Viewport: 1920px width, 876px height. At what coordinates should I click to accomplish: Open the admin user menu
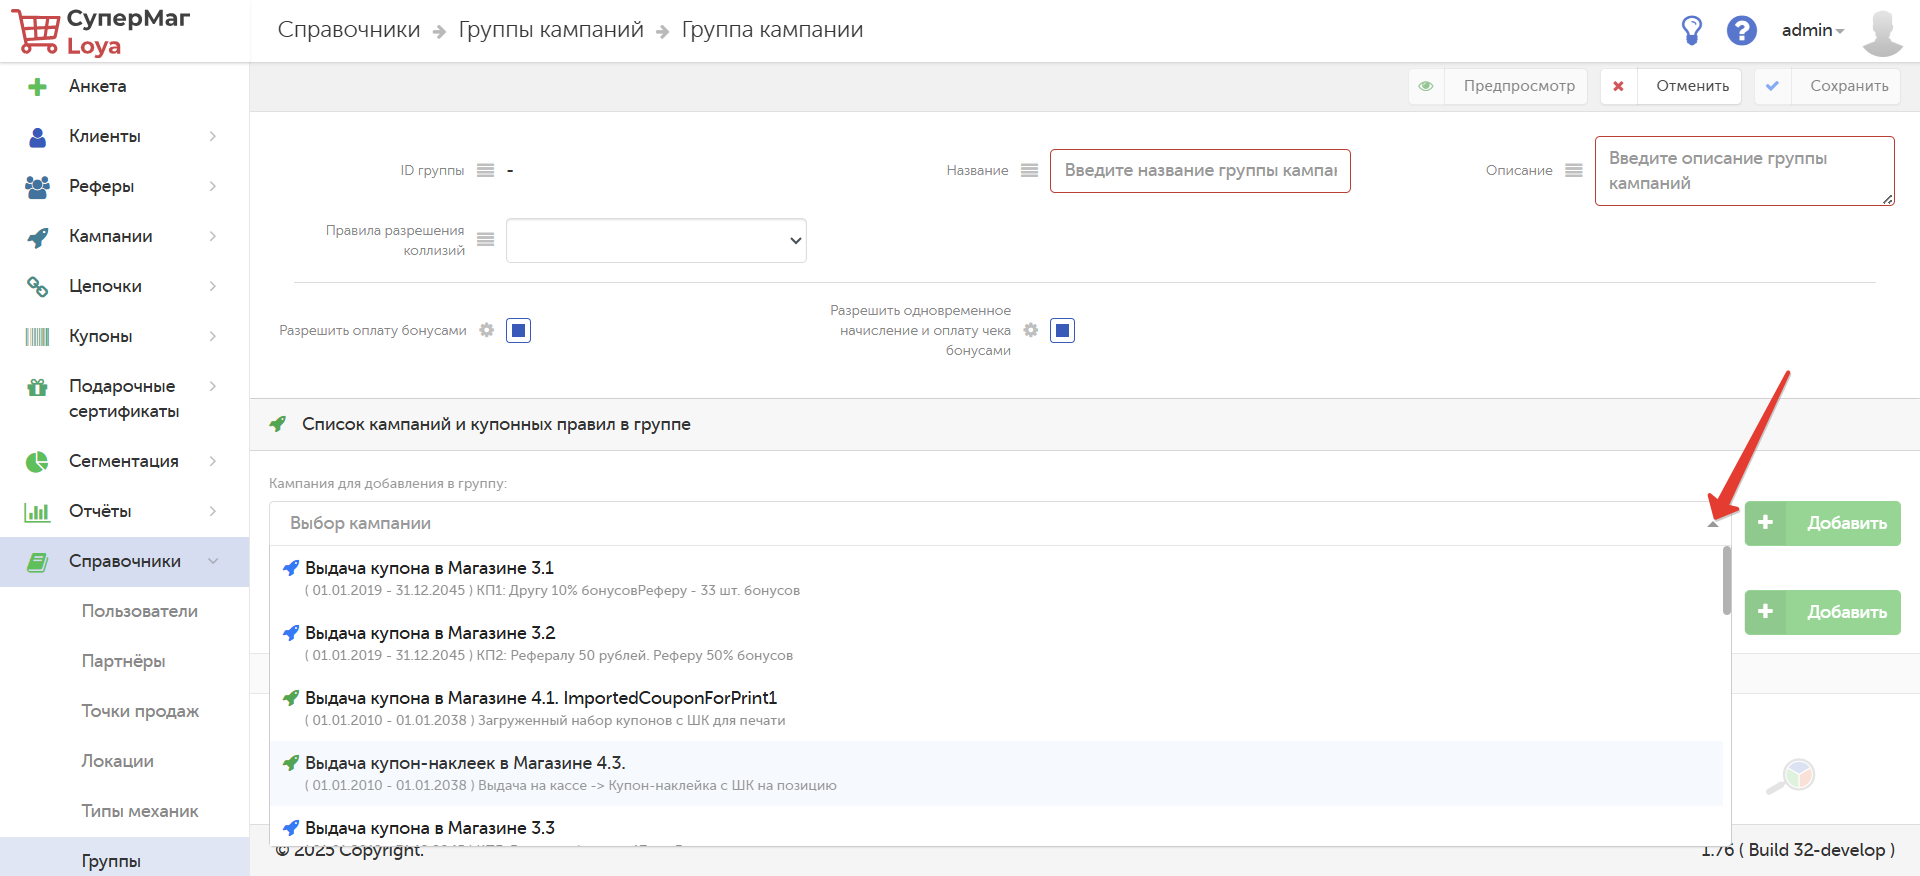click(x=1812, y=31)
